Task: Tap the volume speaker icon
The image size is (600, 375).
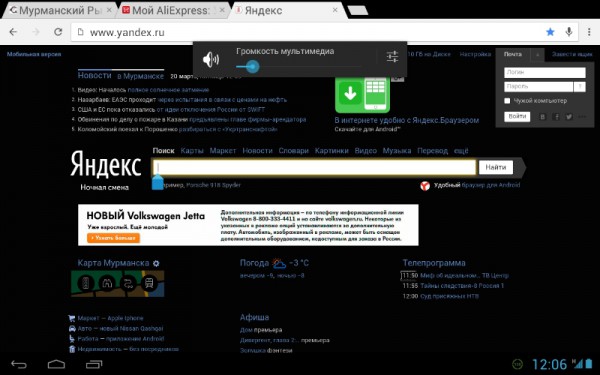Action: [211, 59]
